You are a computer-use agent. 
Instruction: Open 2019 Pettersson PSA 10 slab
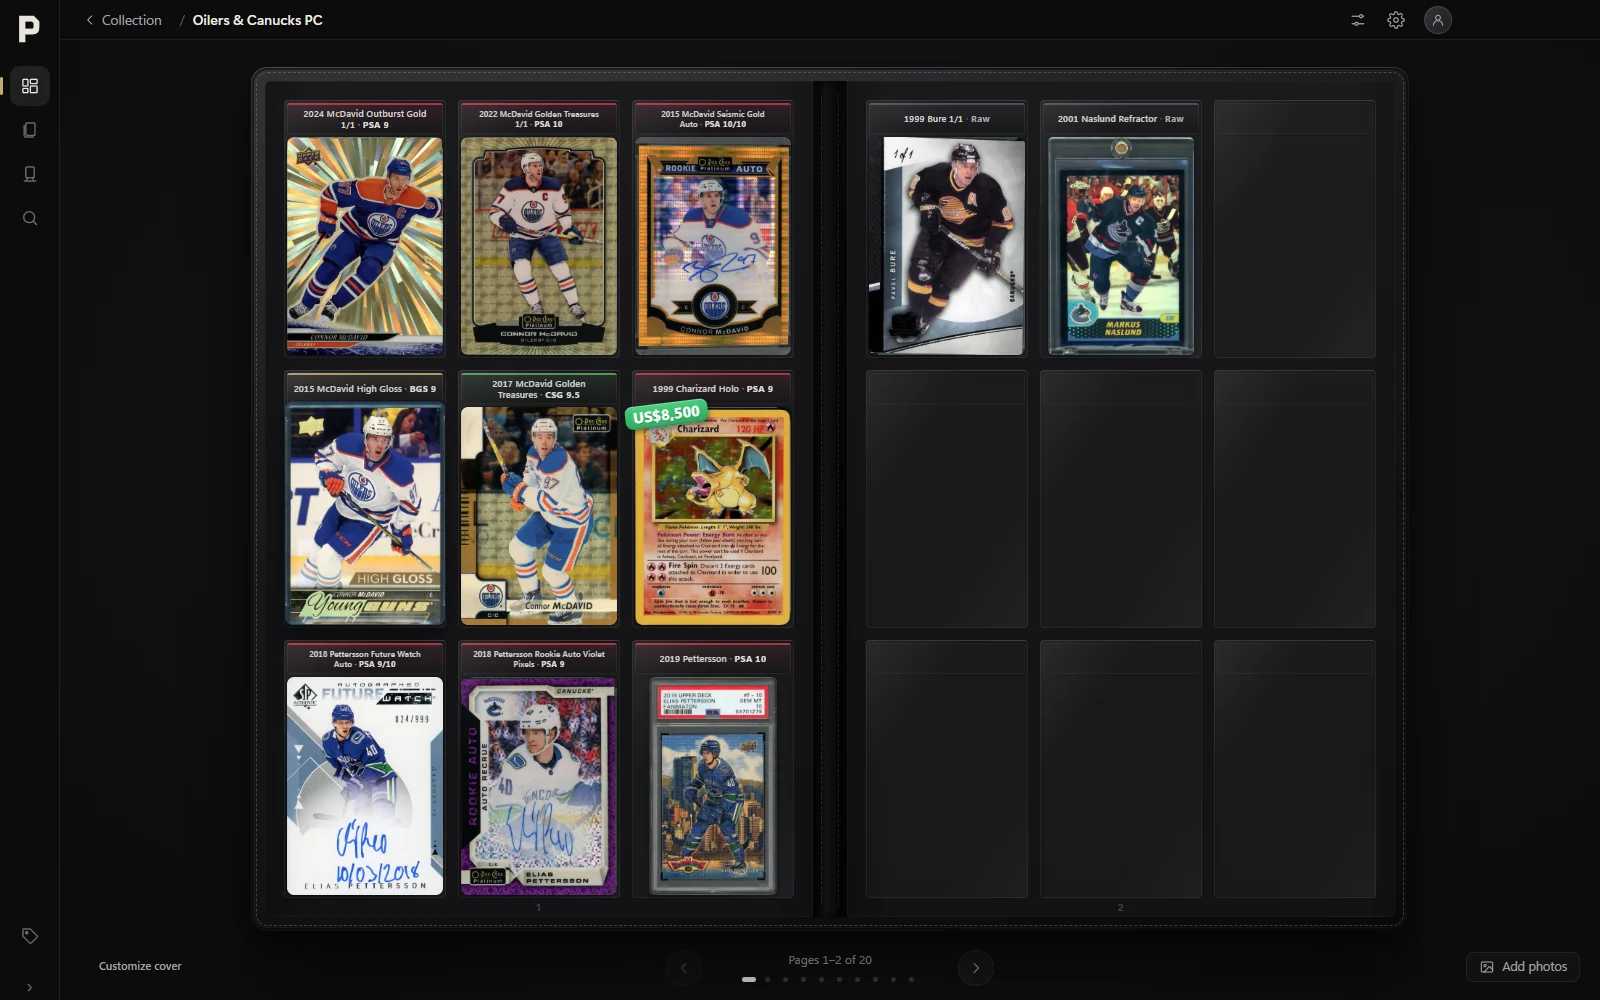713,786
